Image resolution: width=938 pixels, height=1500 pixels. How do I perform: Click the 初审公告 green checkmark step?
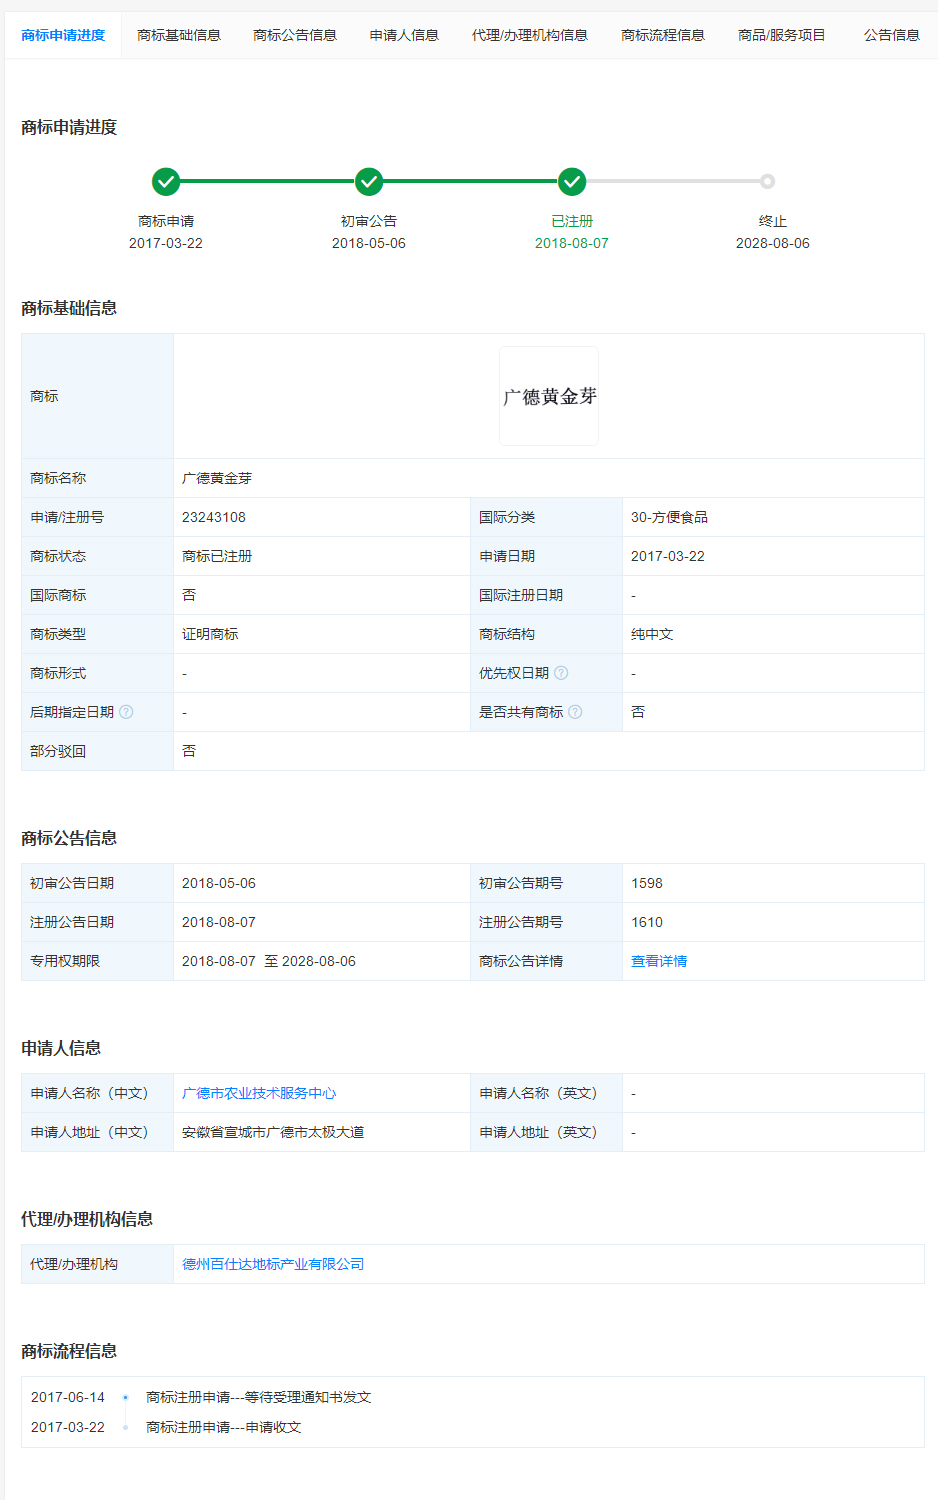coord(369,181)
